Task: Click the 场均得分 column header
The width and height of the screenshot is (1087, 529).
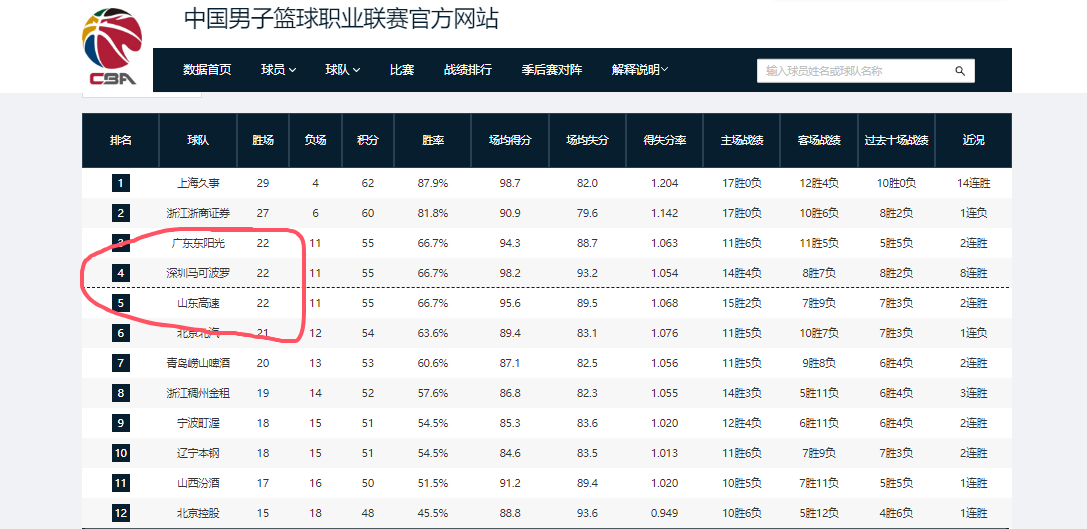Action: [x=509, y=141]
